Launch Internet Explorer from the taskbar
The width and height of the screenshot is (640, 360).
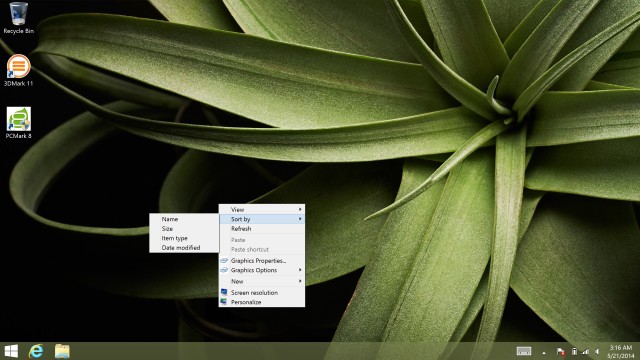pos(36,351)
